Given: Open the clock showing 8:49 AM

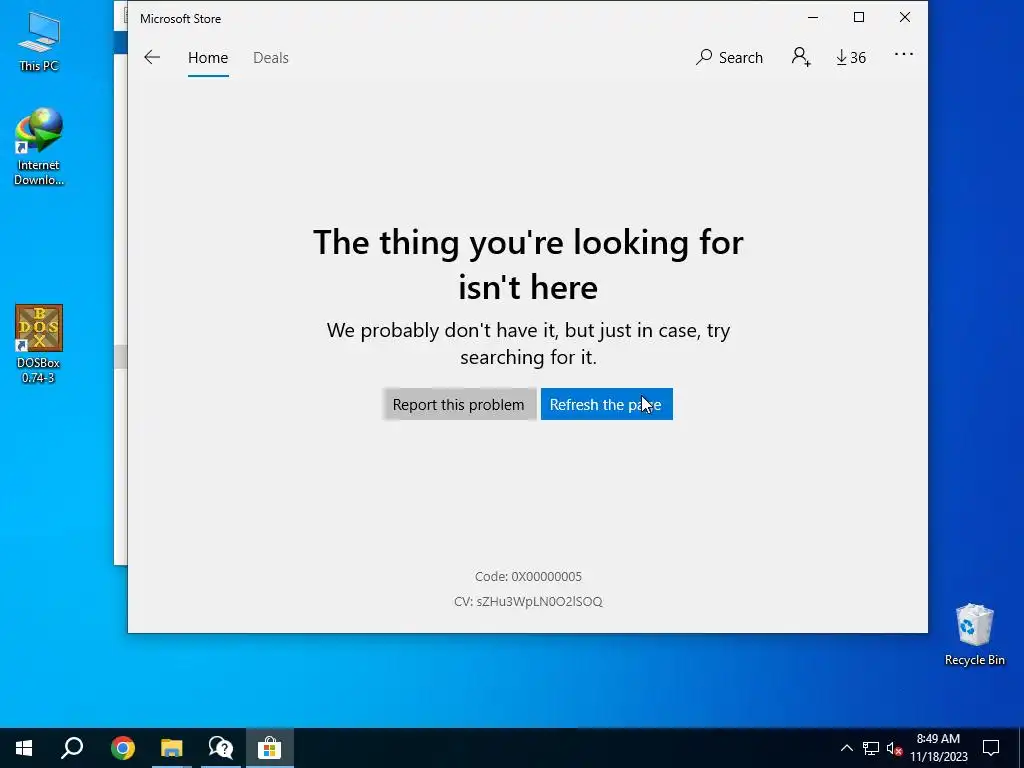Looking at the screenshot, I should (938, 748).
